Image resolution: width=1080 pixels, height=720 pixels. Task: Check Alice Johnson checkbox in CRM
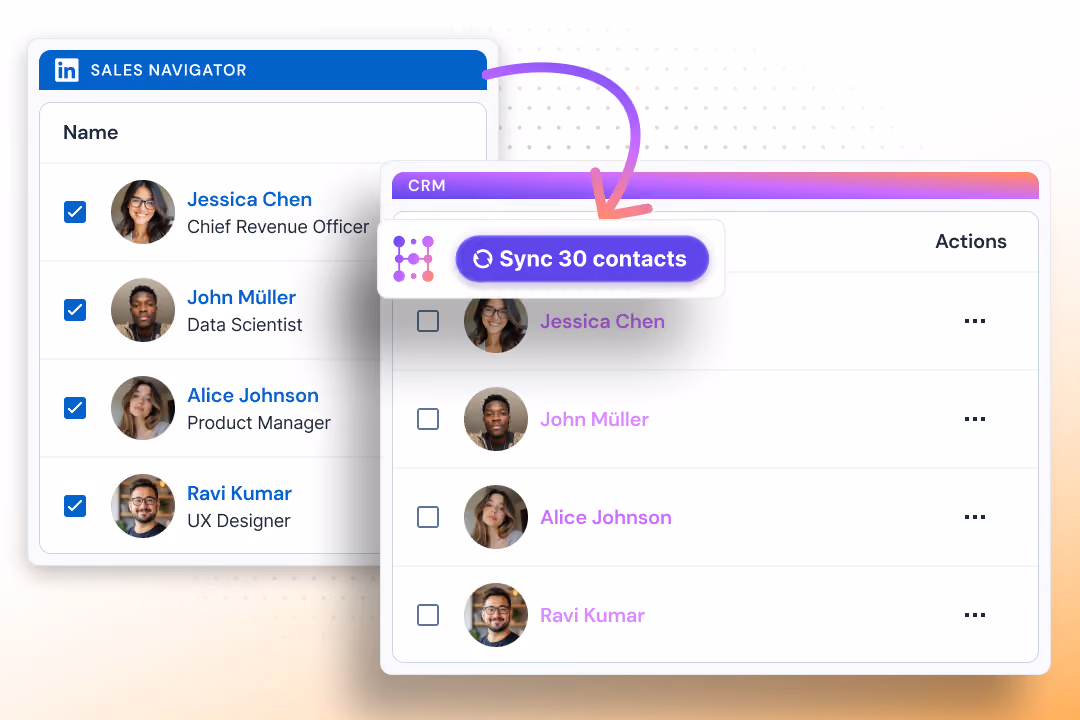428,517
